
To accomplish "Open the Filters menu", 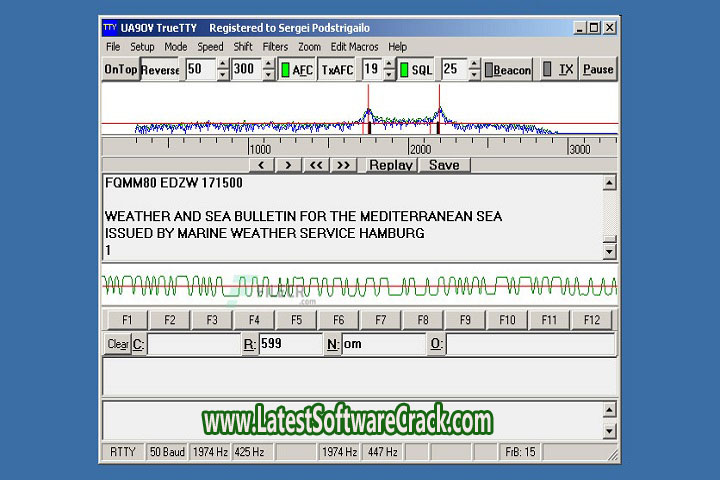I will pos(275,46).
